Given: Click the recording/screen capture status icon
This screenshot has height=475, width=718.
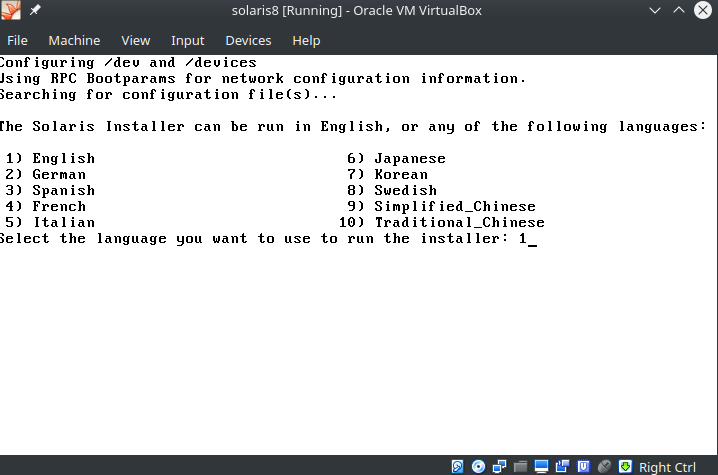Looking at the screenshot, I should 562,467.
